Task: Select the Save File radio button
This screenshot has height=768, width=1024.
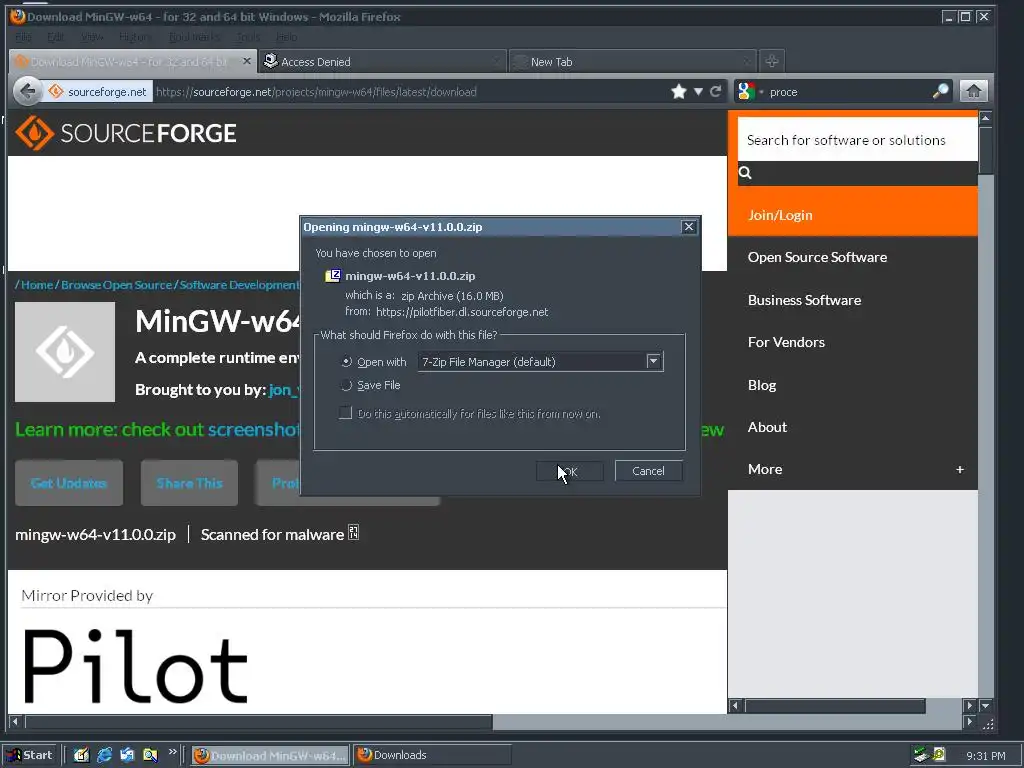Action: point(347,385)
